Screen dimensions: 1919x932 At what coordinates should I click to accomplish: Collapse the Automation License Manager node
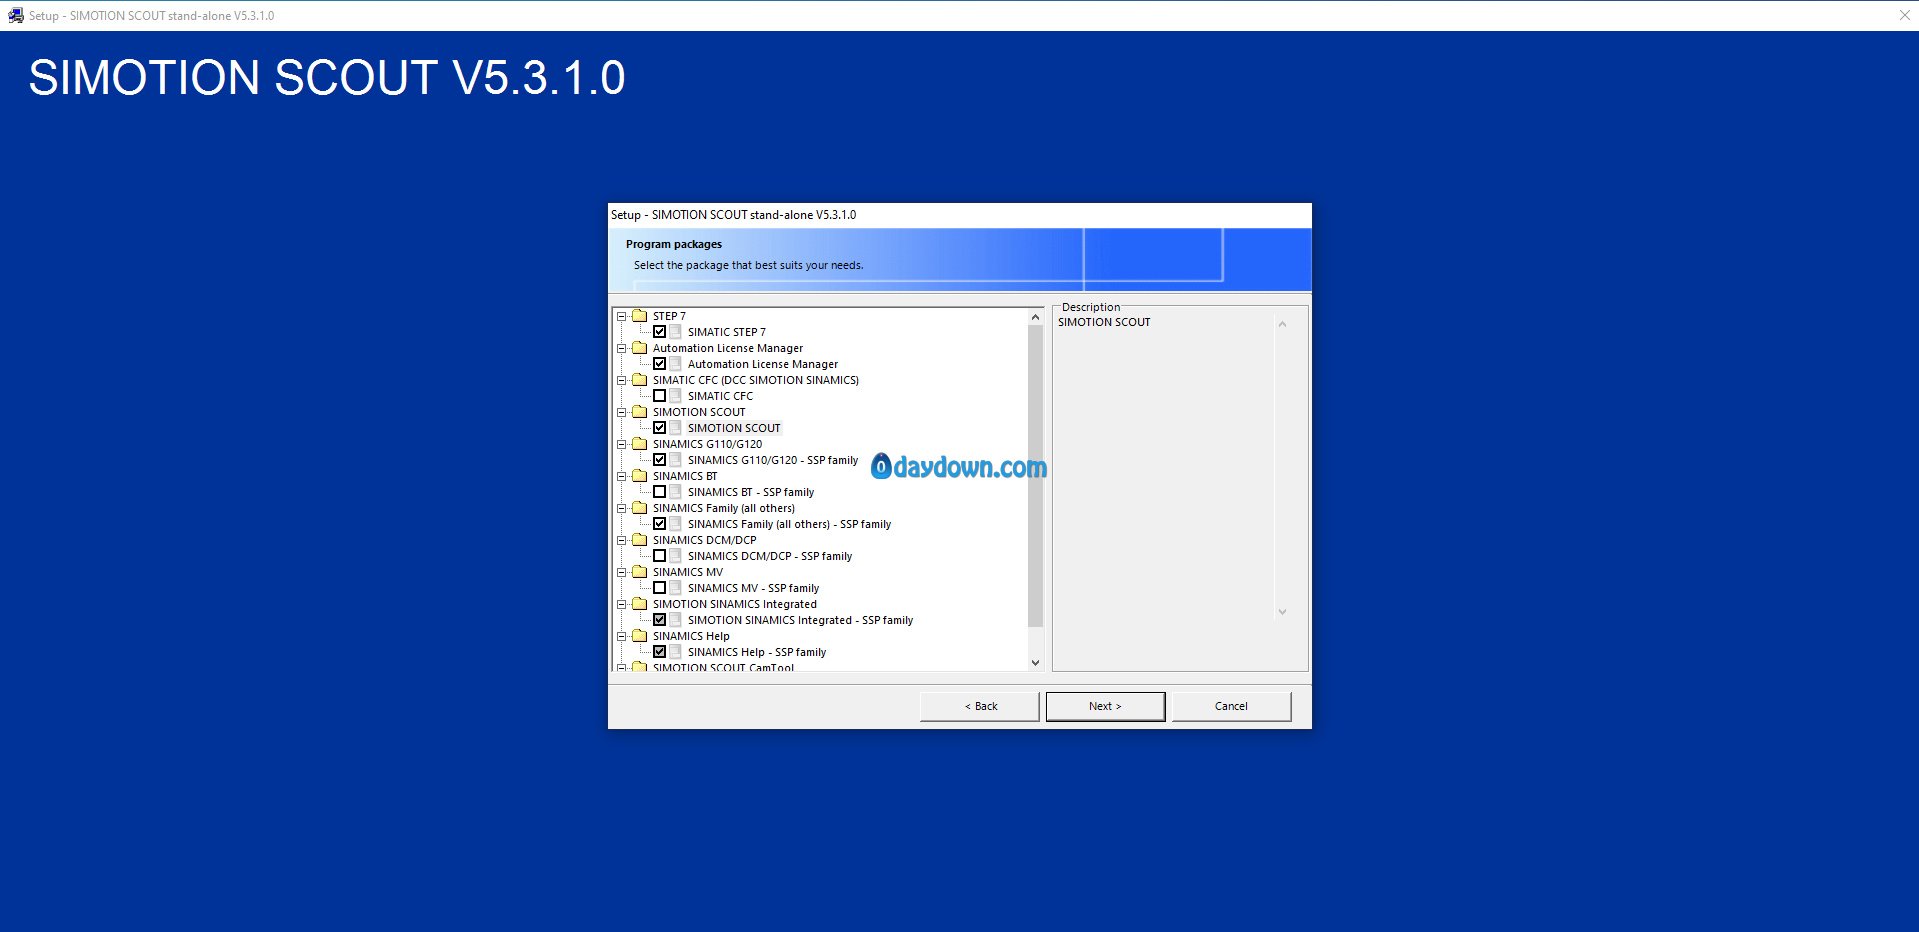click(x=622, y=348)
